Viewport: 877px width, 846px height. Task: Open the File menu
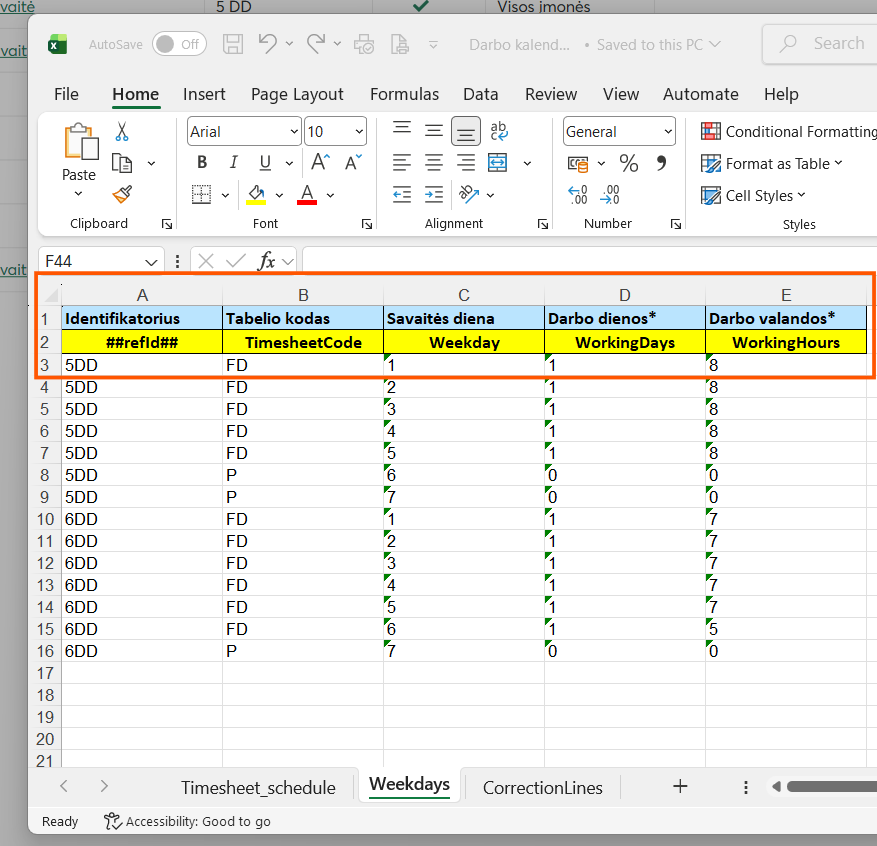click(x=67, y=94)
